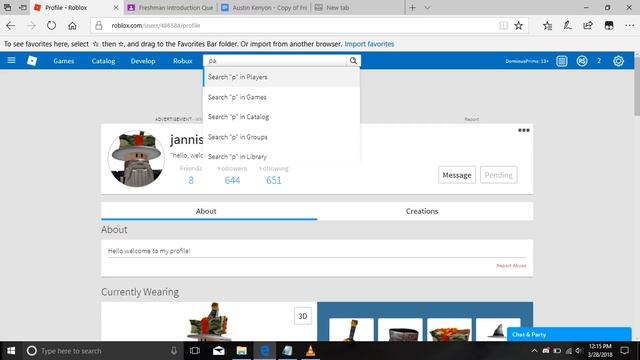Viewport: 640px width, 360px height.
Task: Select Search "p" in Games suggestion
Action: 281,97
